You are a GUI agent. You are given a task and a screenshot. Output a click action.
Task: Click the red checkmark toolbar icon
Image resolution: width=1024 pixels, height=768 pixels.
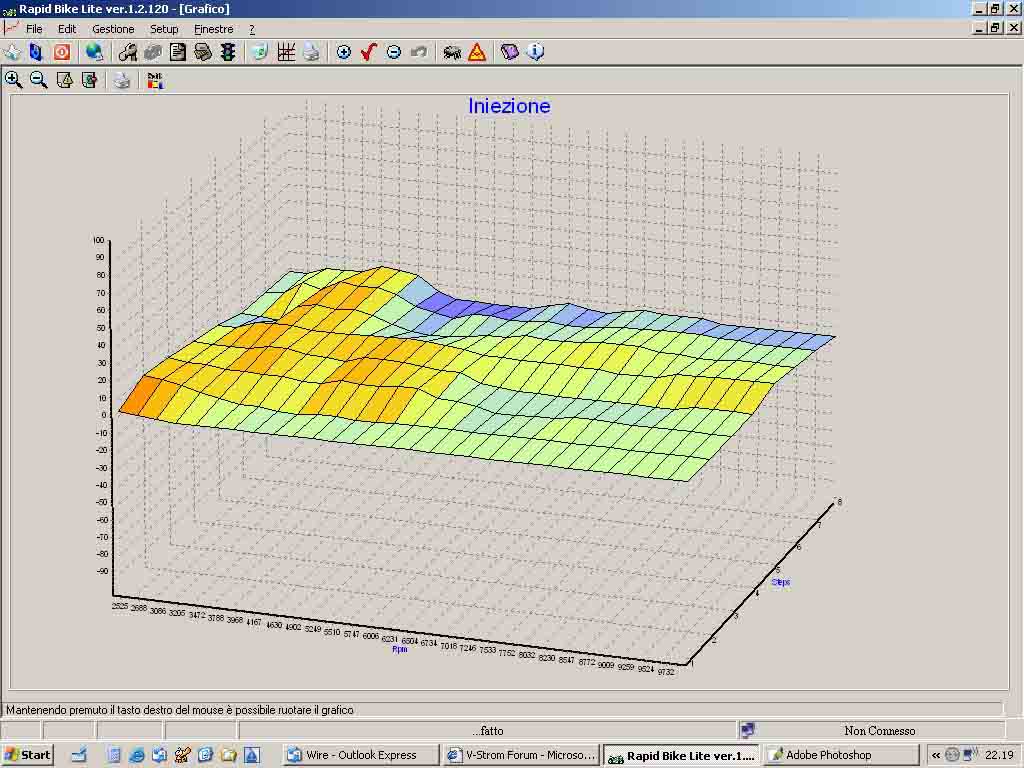[369, 52]
